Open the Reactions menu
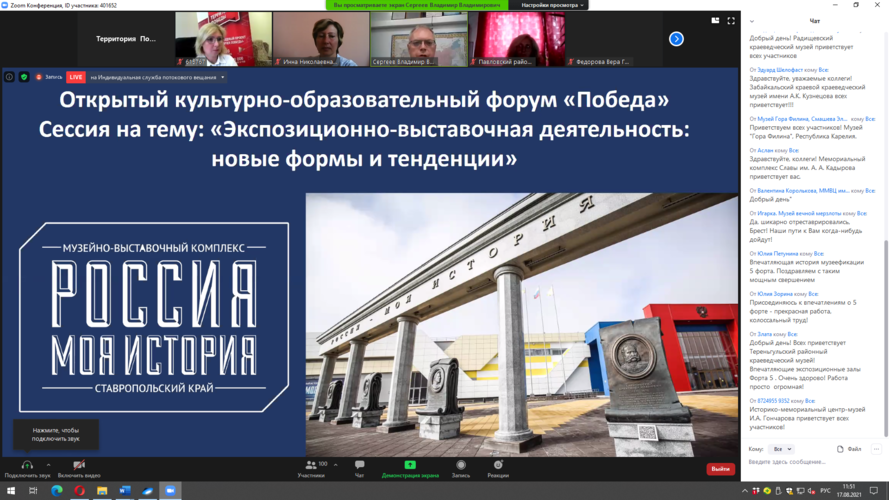This screenshot has height=500, width=889. click(x=498, y=466)
